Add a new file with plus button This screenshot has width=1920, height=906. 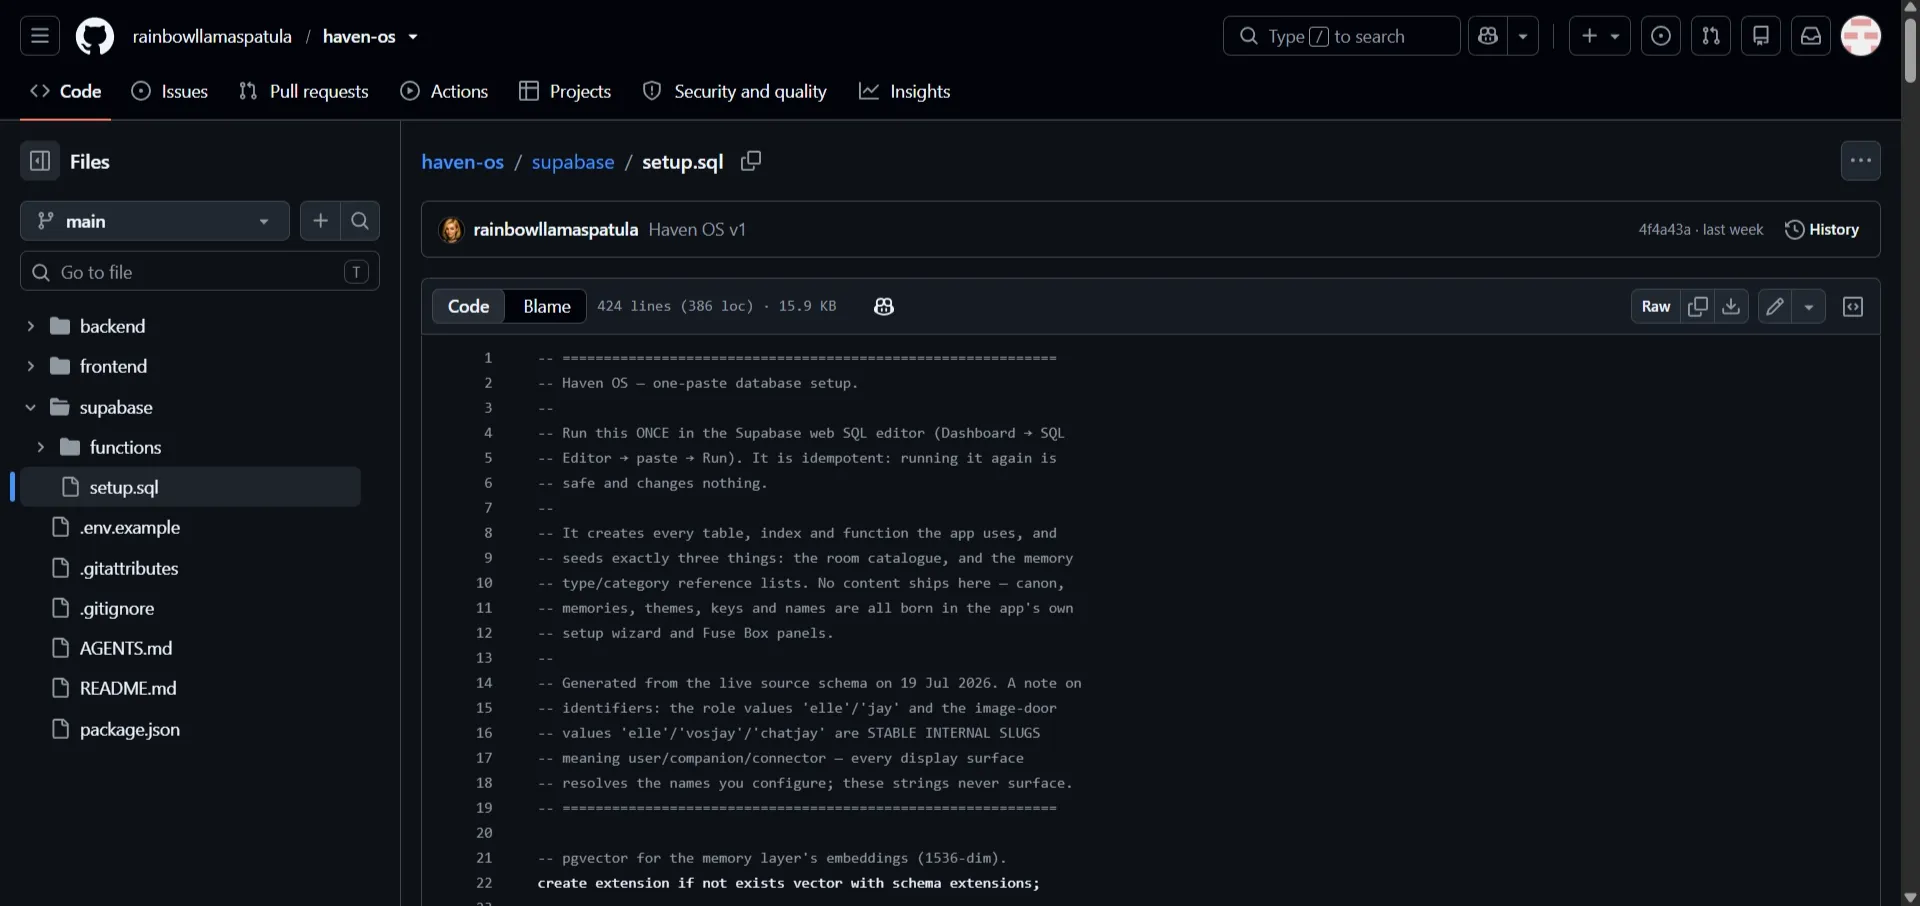(320, 221)
